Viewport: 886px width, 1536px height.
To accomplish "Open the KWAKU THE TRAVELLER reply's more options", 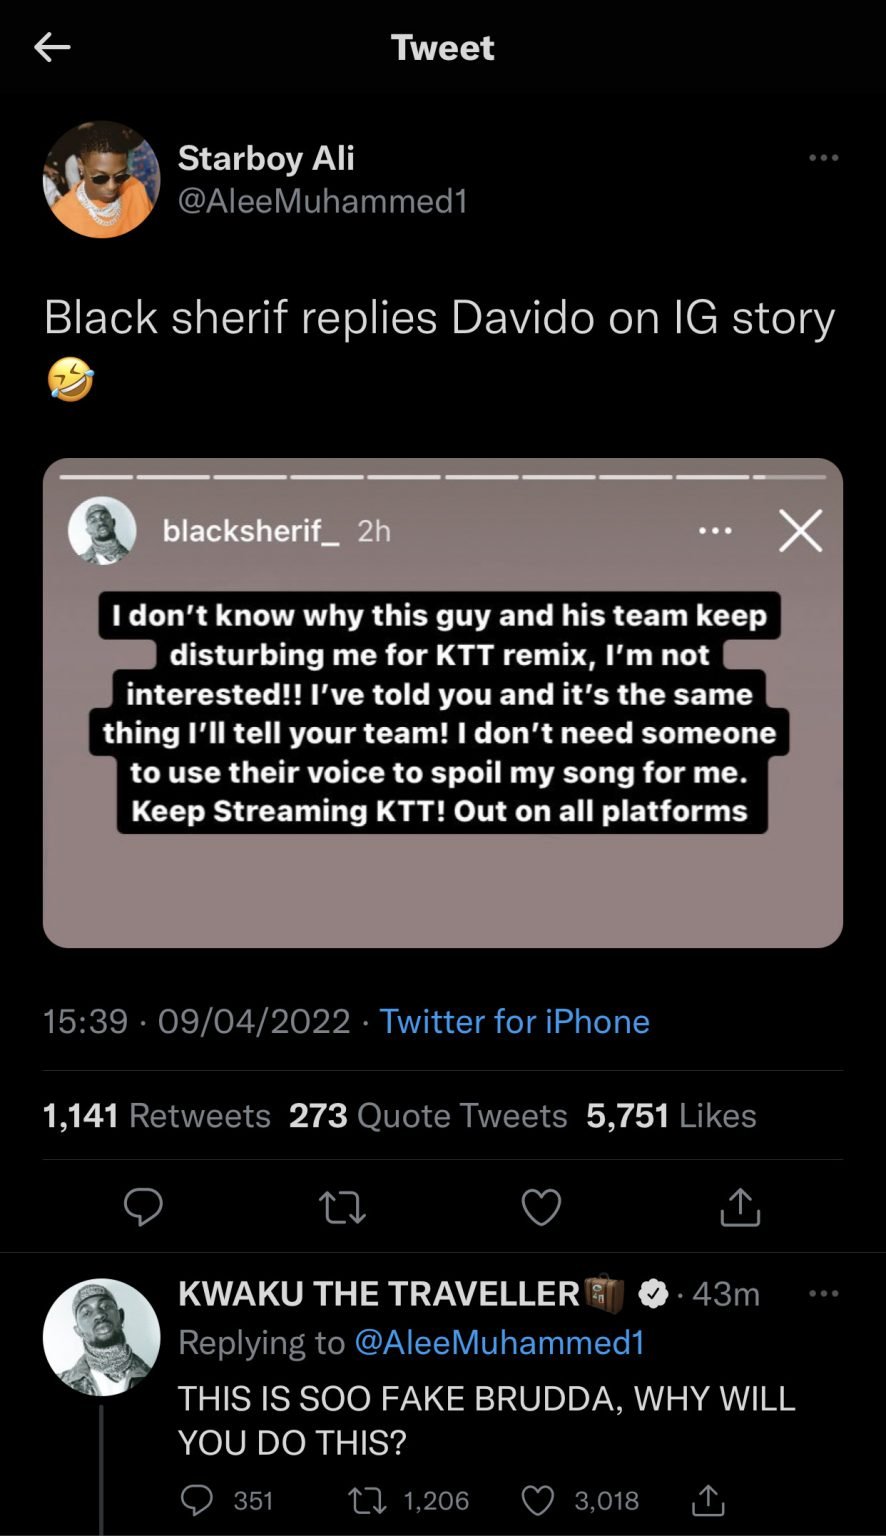I will tap(823, 1294).
